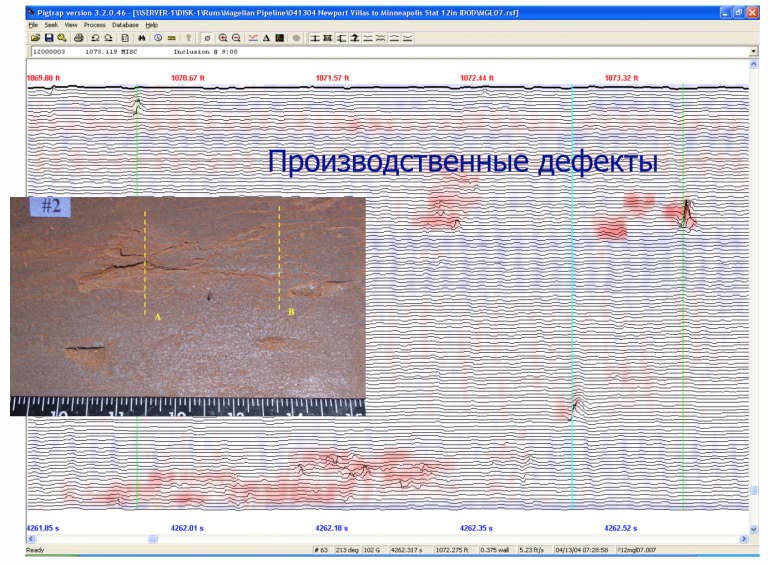Minimize the Pigtrap window
Viewport: 768px width, 565px height.
(x=725, y=13)
